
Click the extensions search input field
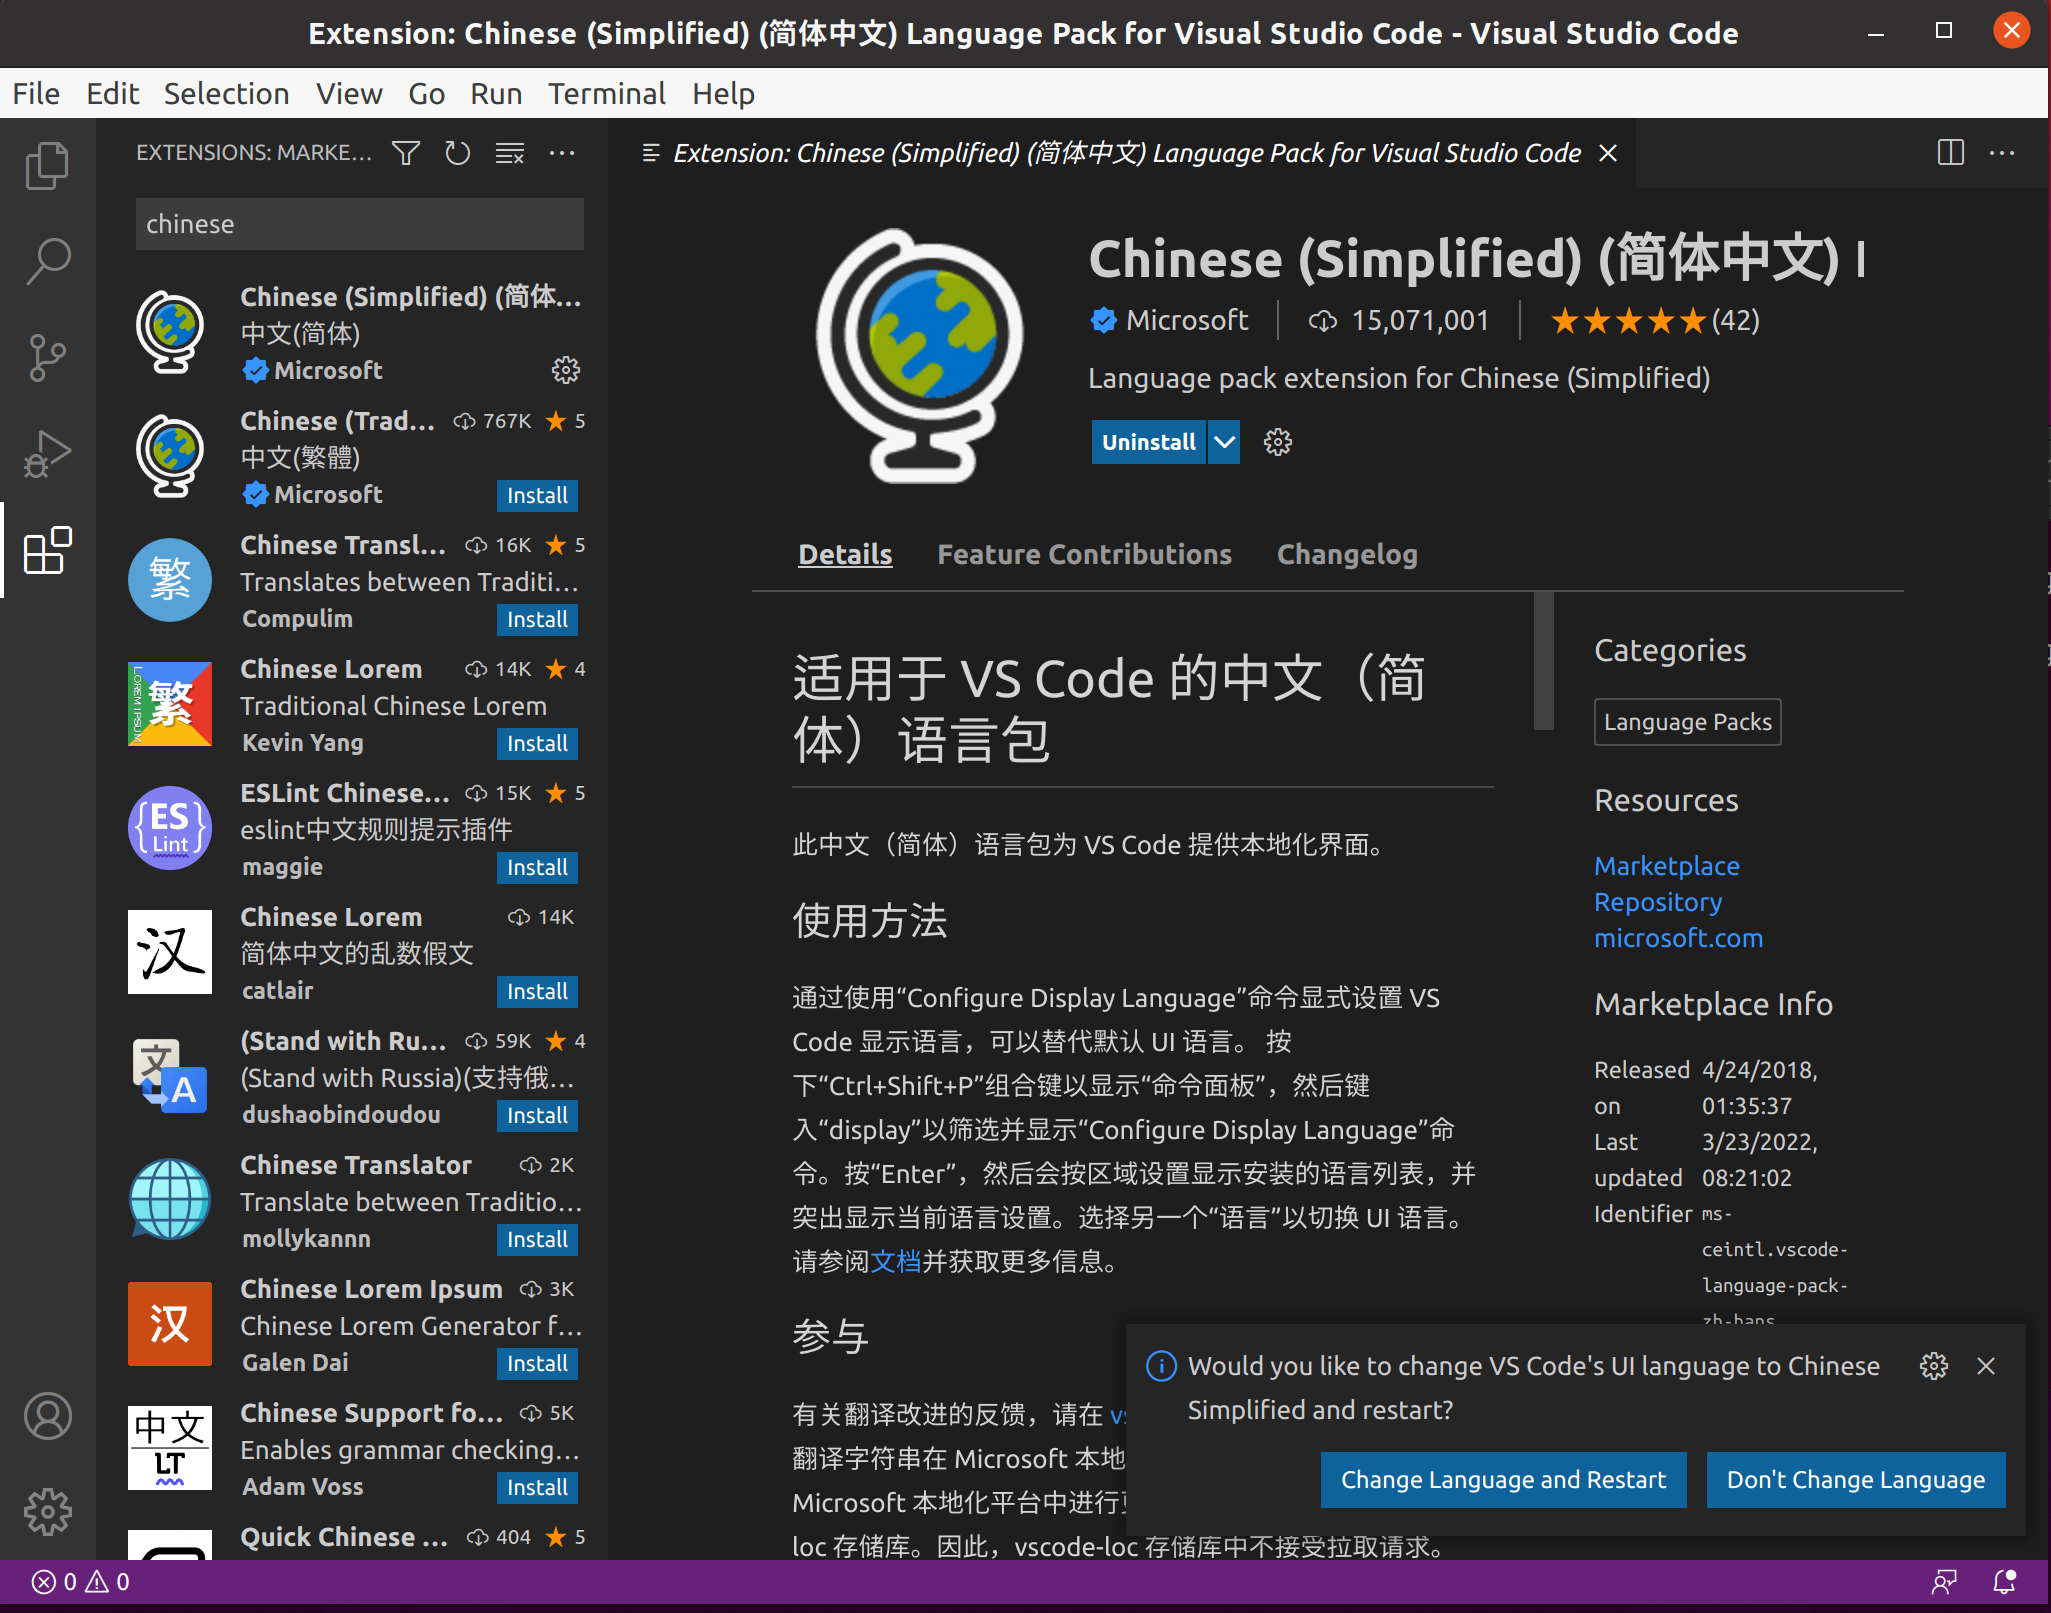[x=359, y=224]
